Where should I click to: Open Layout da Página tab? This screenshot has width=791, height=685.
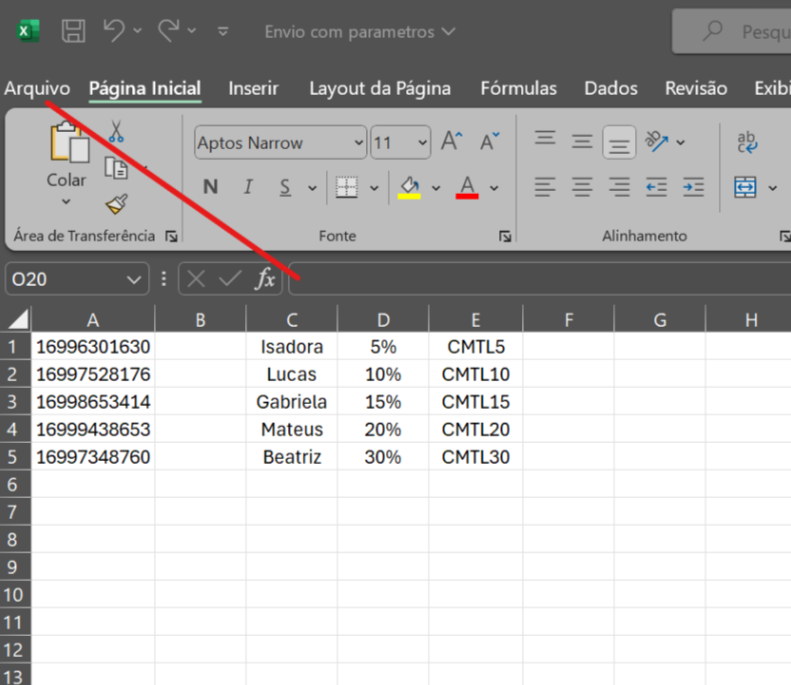click(380, 89)
